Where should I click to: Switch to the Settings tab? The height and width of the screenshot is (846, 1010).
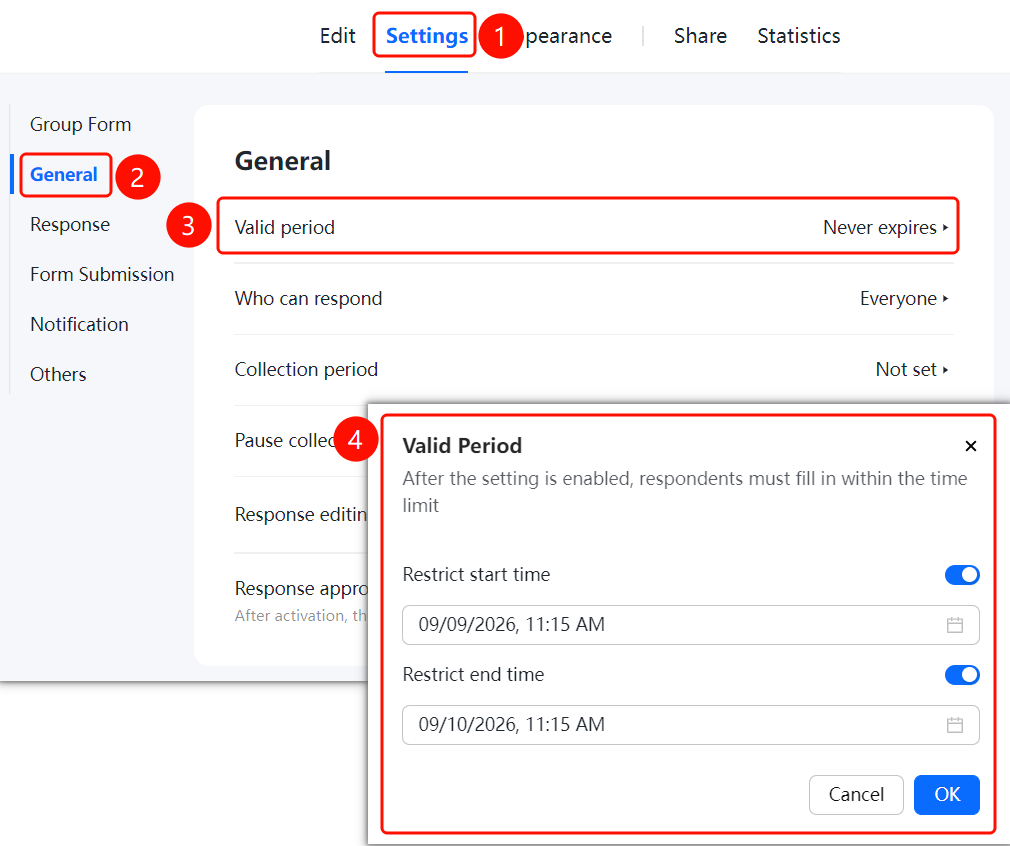pyautogui.click(x=426, y=35)
